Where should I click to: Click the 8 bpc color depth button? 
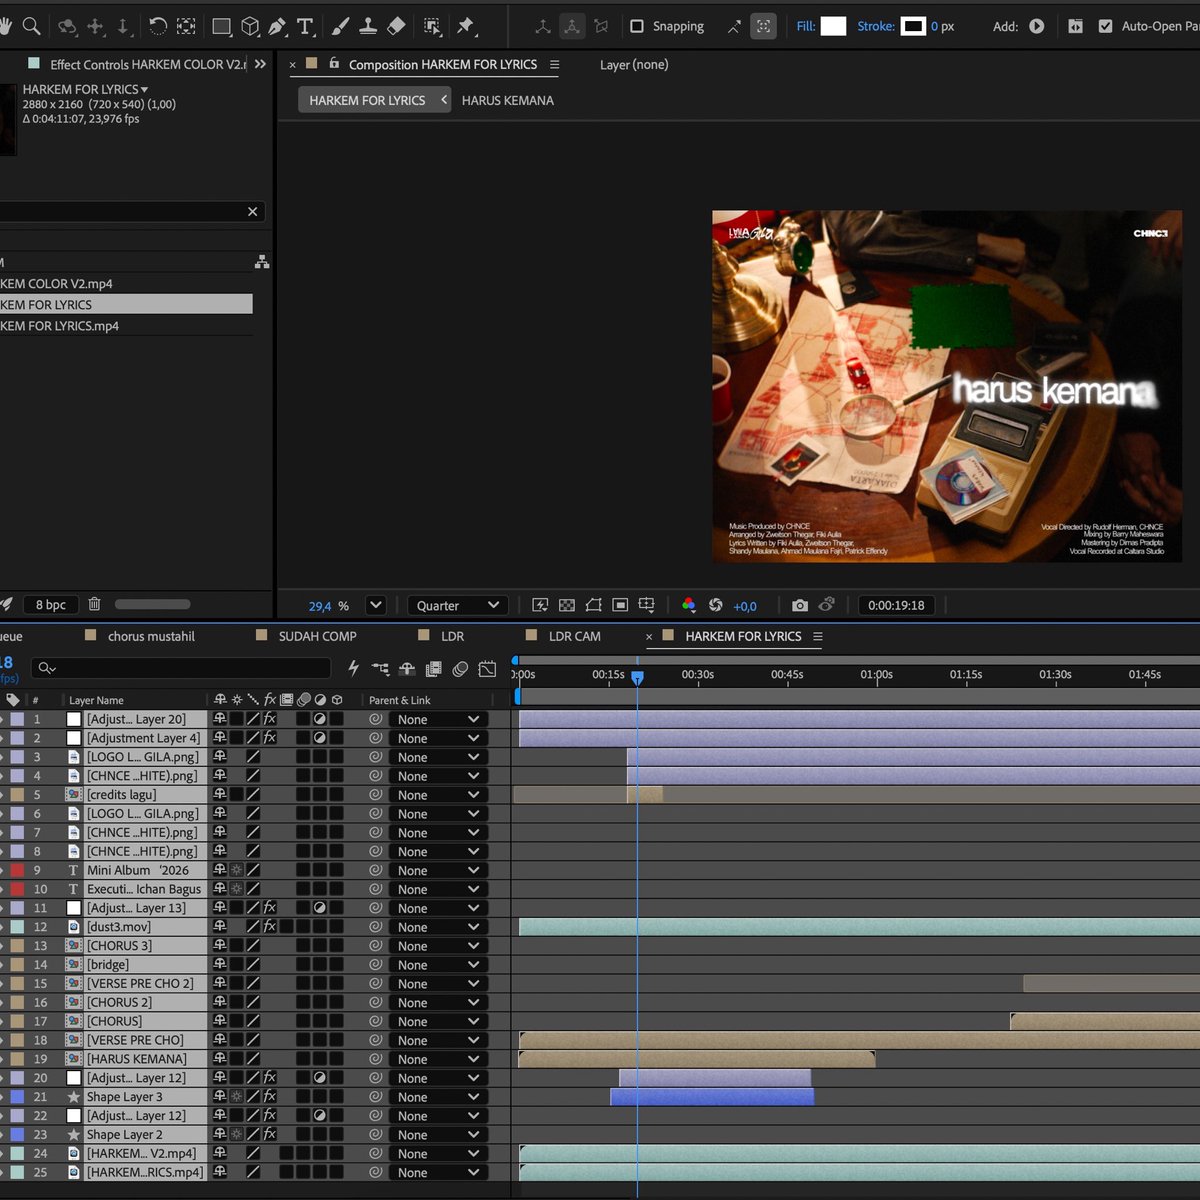point(51,604)
